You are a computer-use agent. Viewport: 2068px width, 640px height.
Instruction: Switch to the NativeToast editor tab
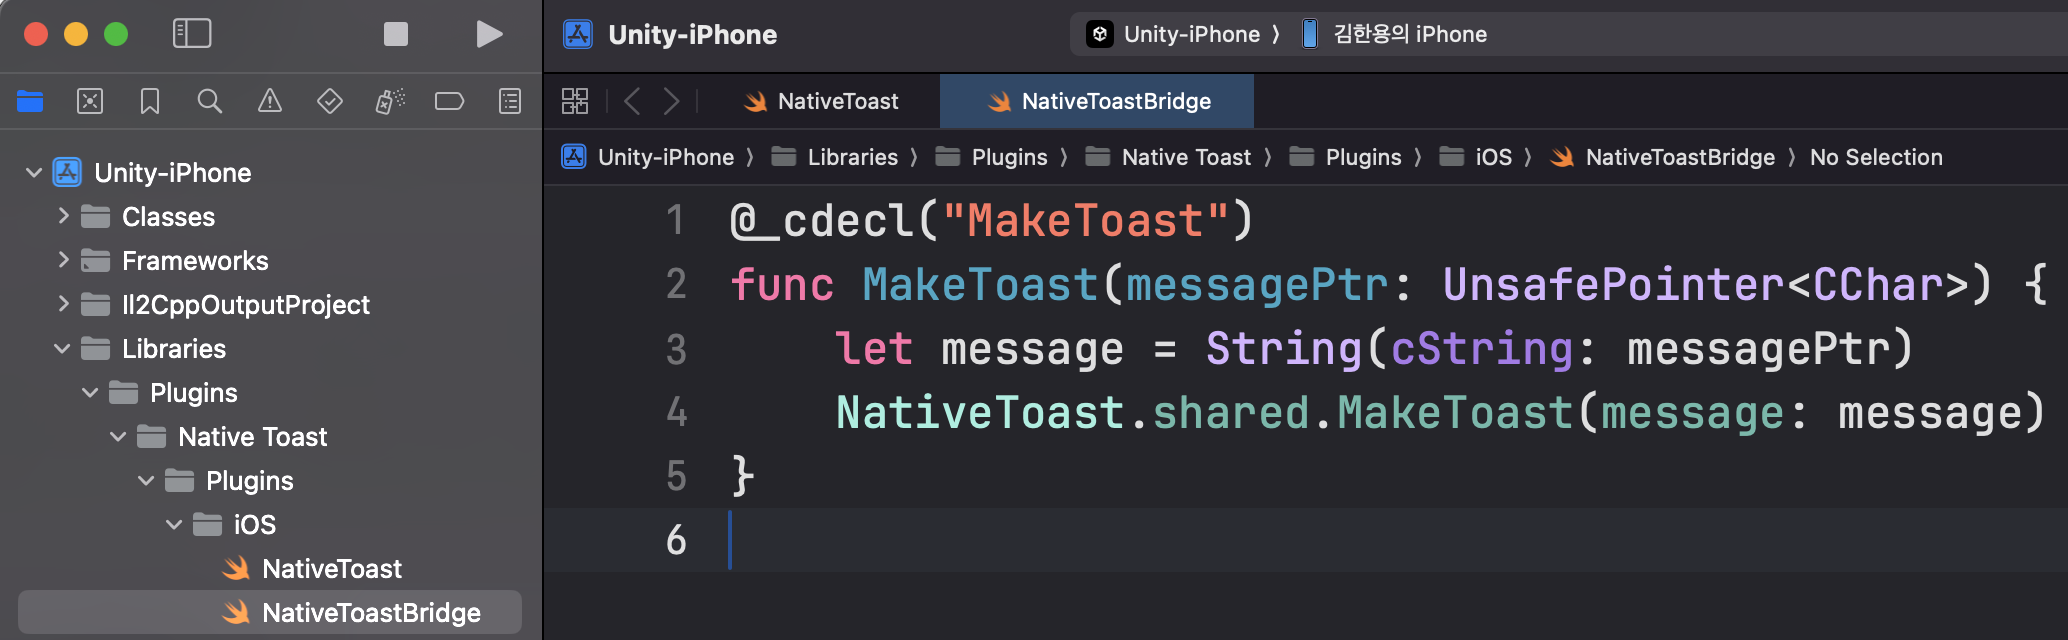822,101
